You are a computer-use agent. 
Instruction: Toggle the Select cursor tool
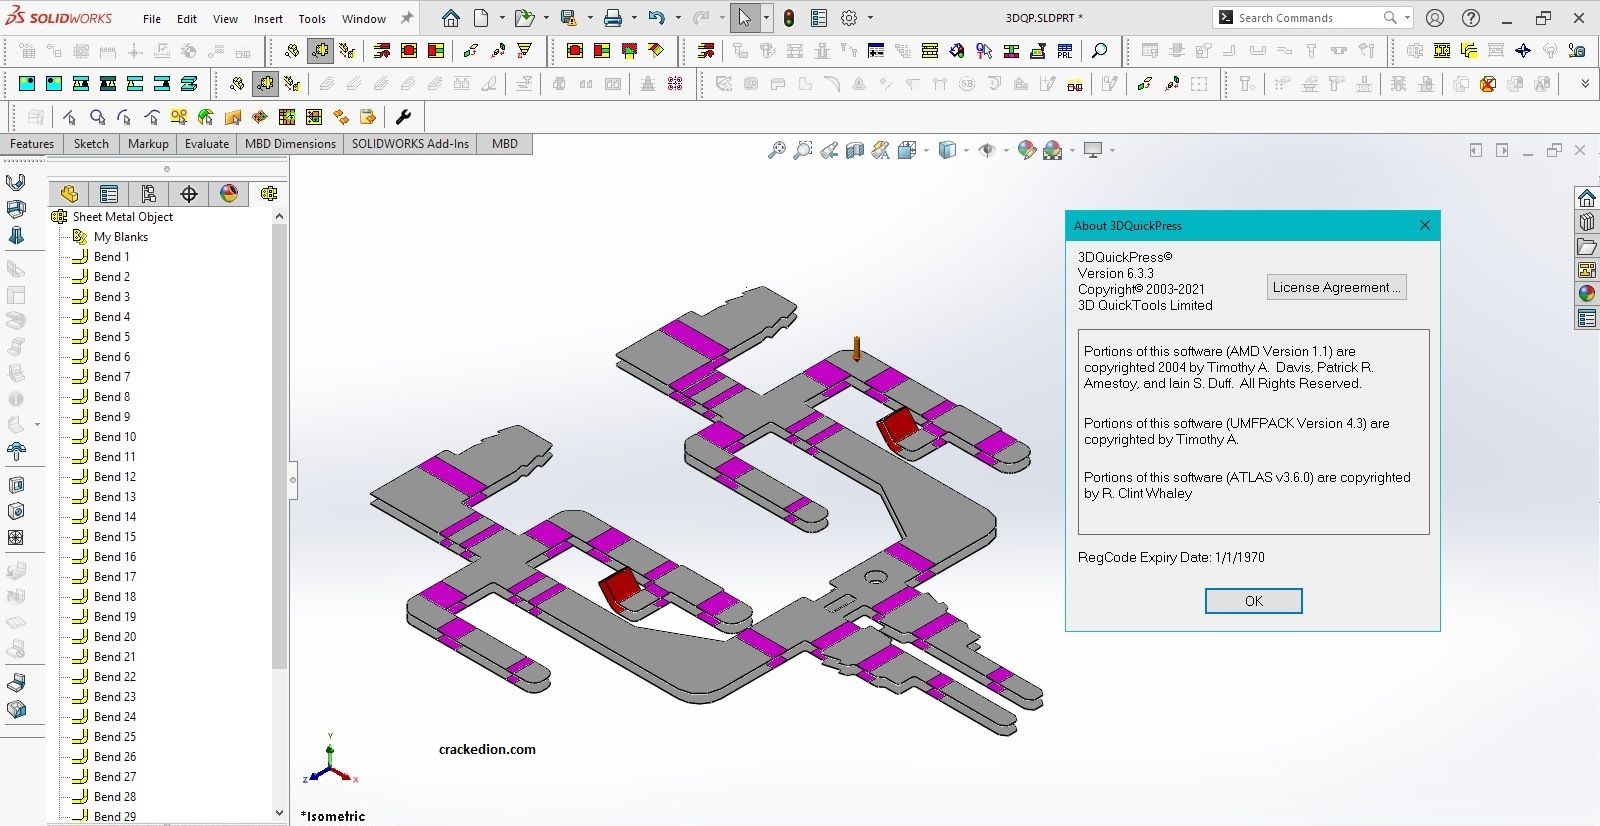[x=745, y=18]
